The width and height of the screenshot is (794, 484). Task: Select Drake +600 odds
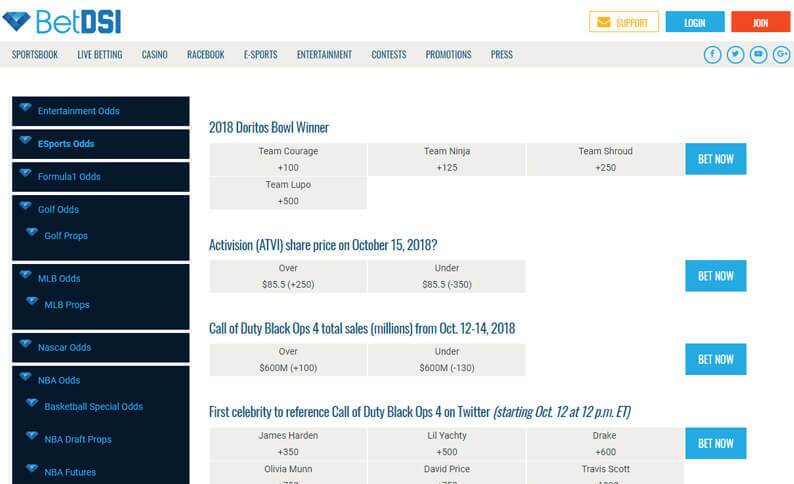(606, 444)
